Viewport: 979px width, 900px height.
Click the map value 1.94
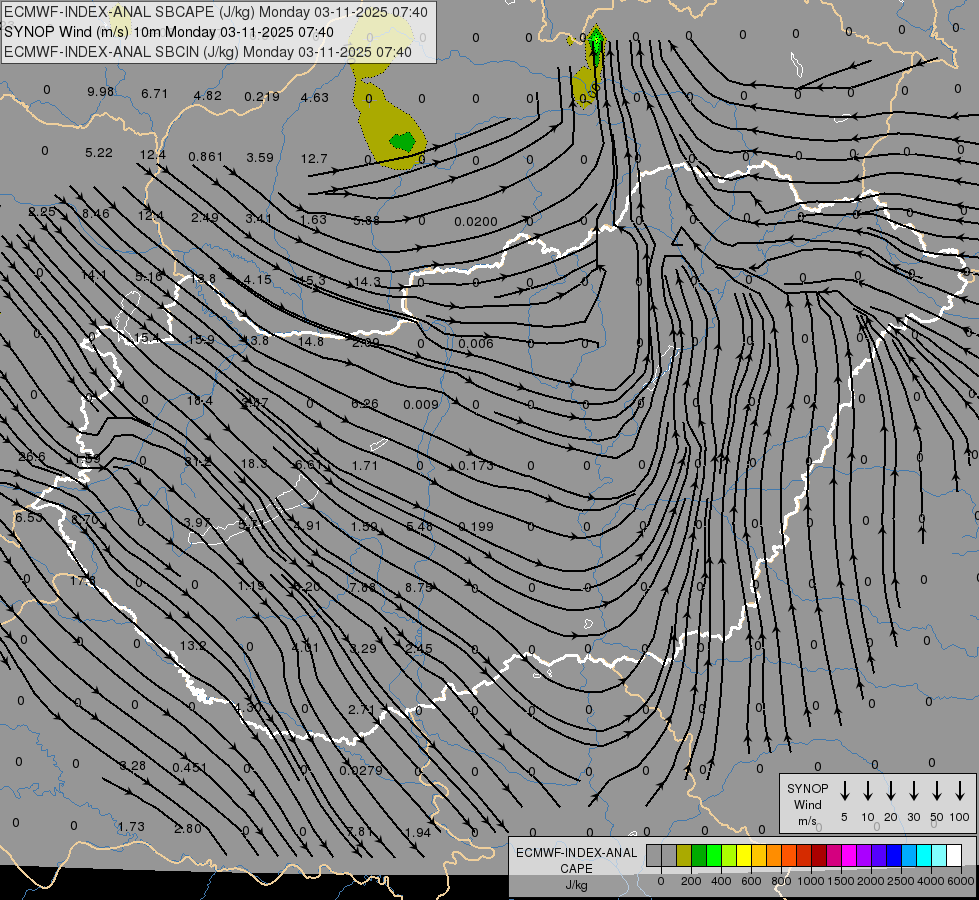click(x=418, y=833)
